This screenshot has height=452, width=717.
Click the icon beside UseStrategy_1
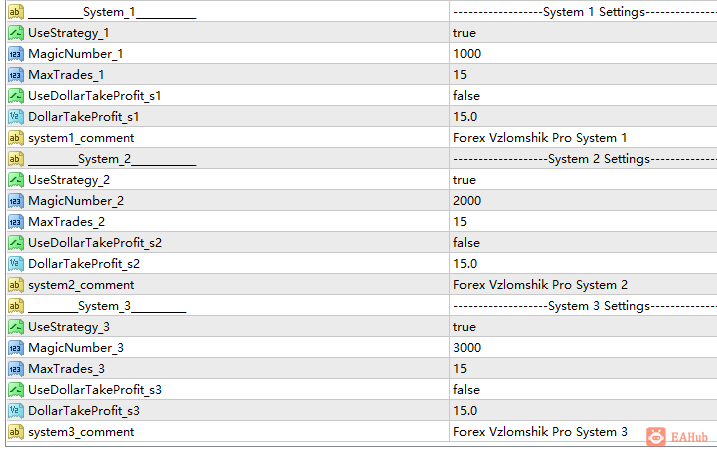pos(15,33)
